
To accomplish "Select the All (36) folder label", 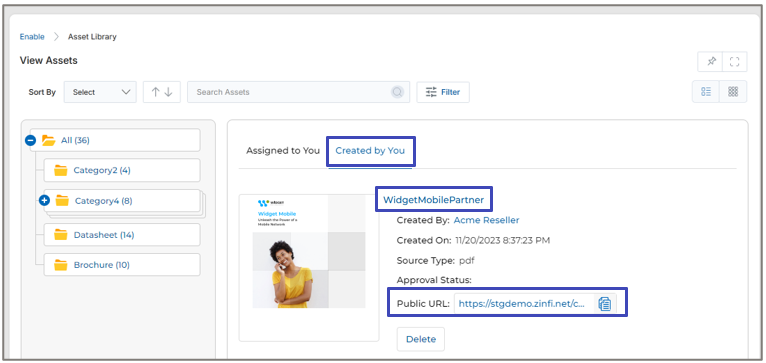I will click(x=75, y=141).
